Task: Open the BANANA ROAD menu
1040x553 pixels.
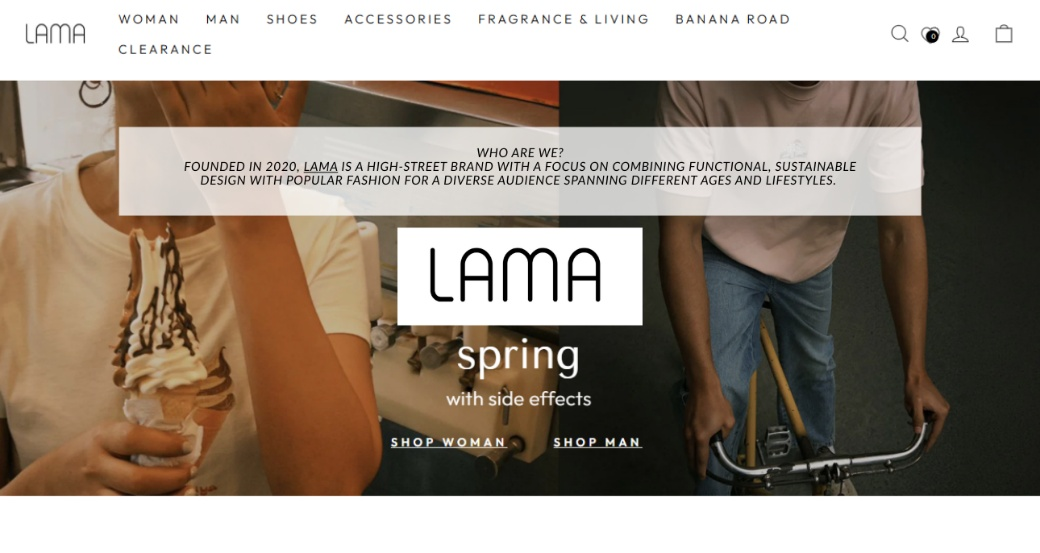Action: tap(733, 19)
